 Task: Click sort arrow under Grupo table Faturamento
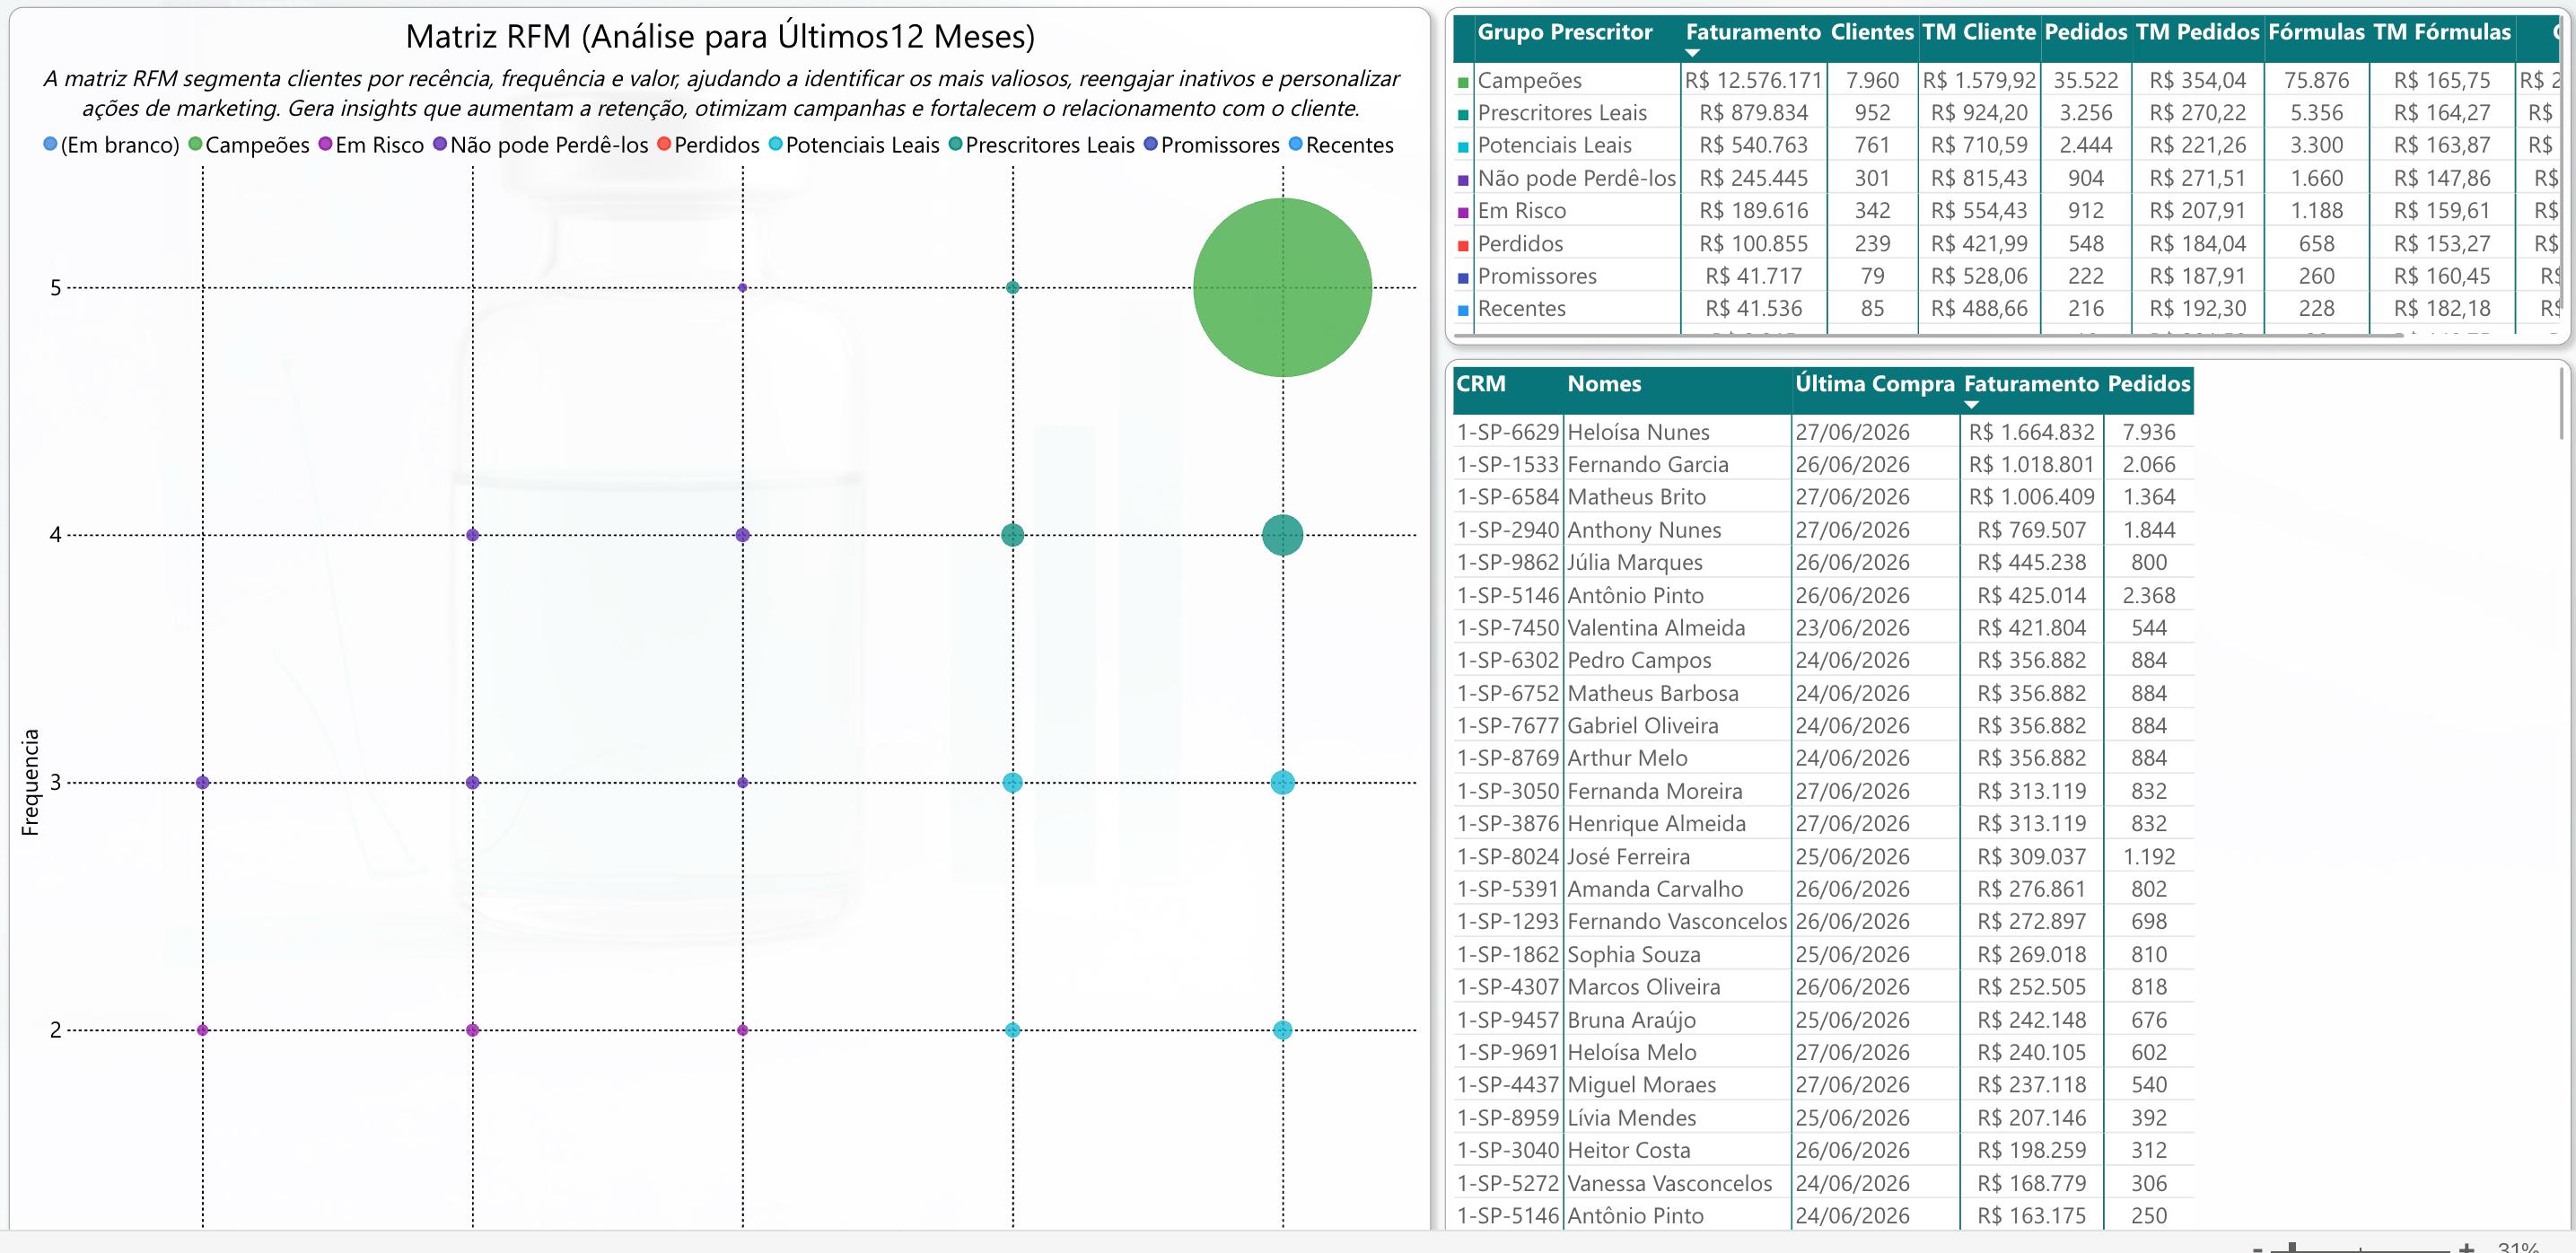[x=1692, y=53]
